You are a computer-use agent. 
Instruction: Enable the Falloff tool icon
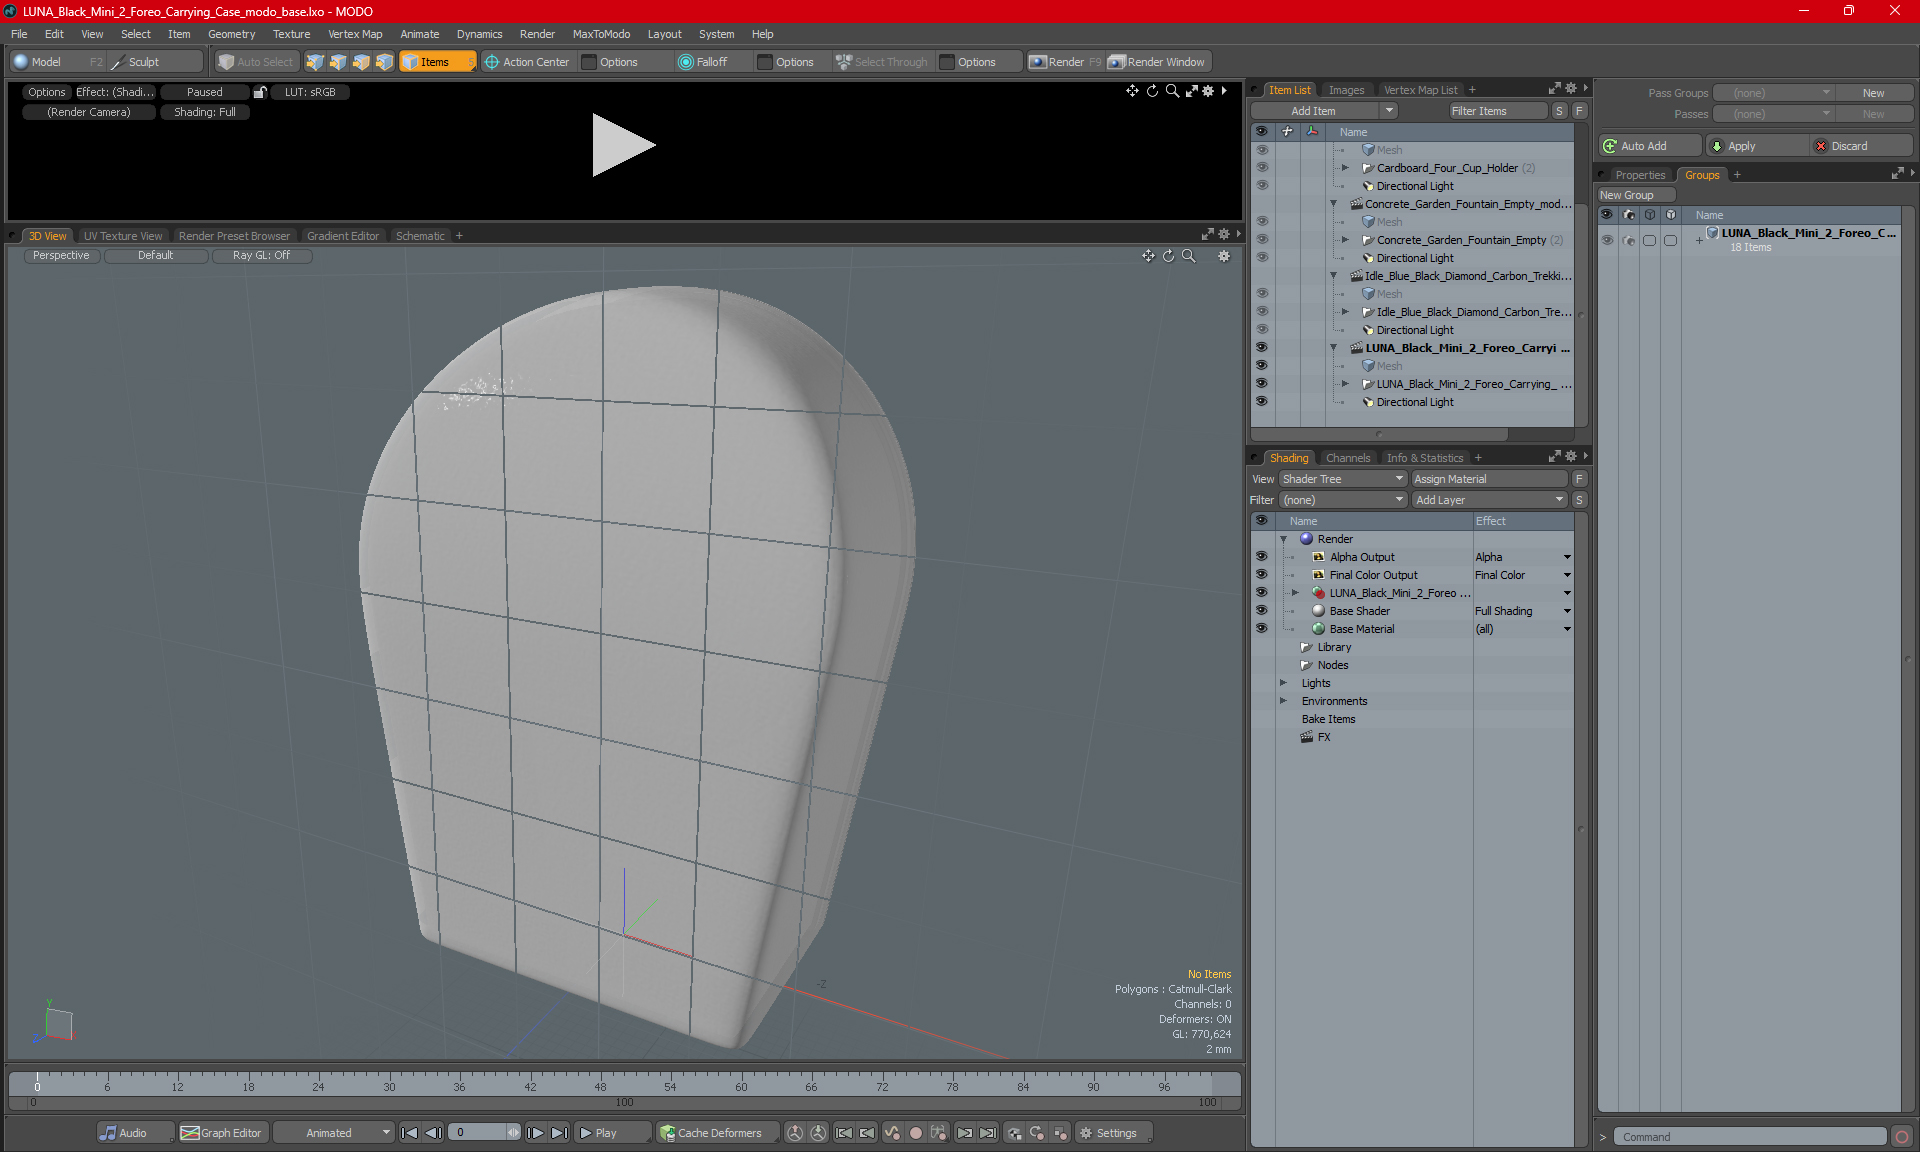click(x=686, y=62)
